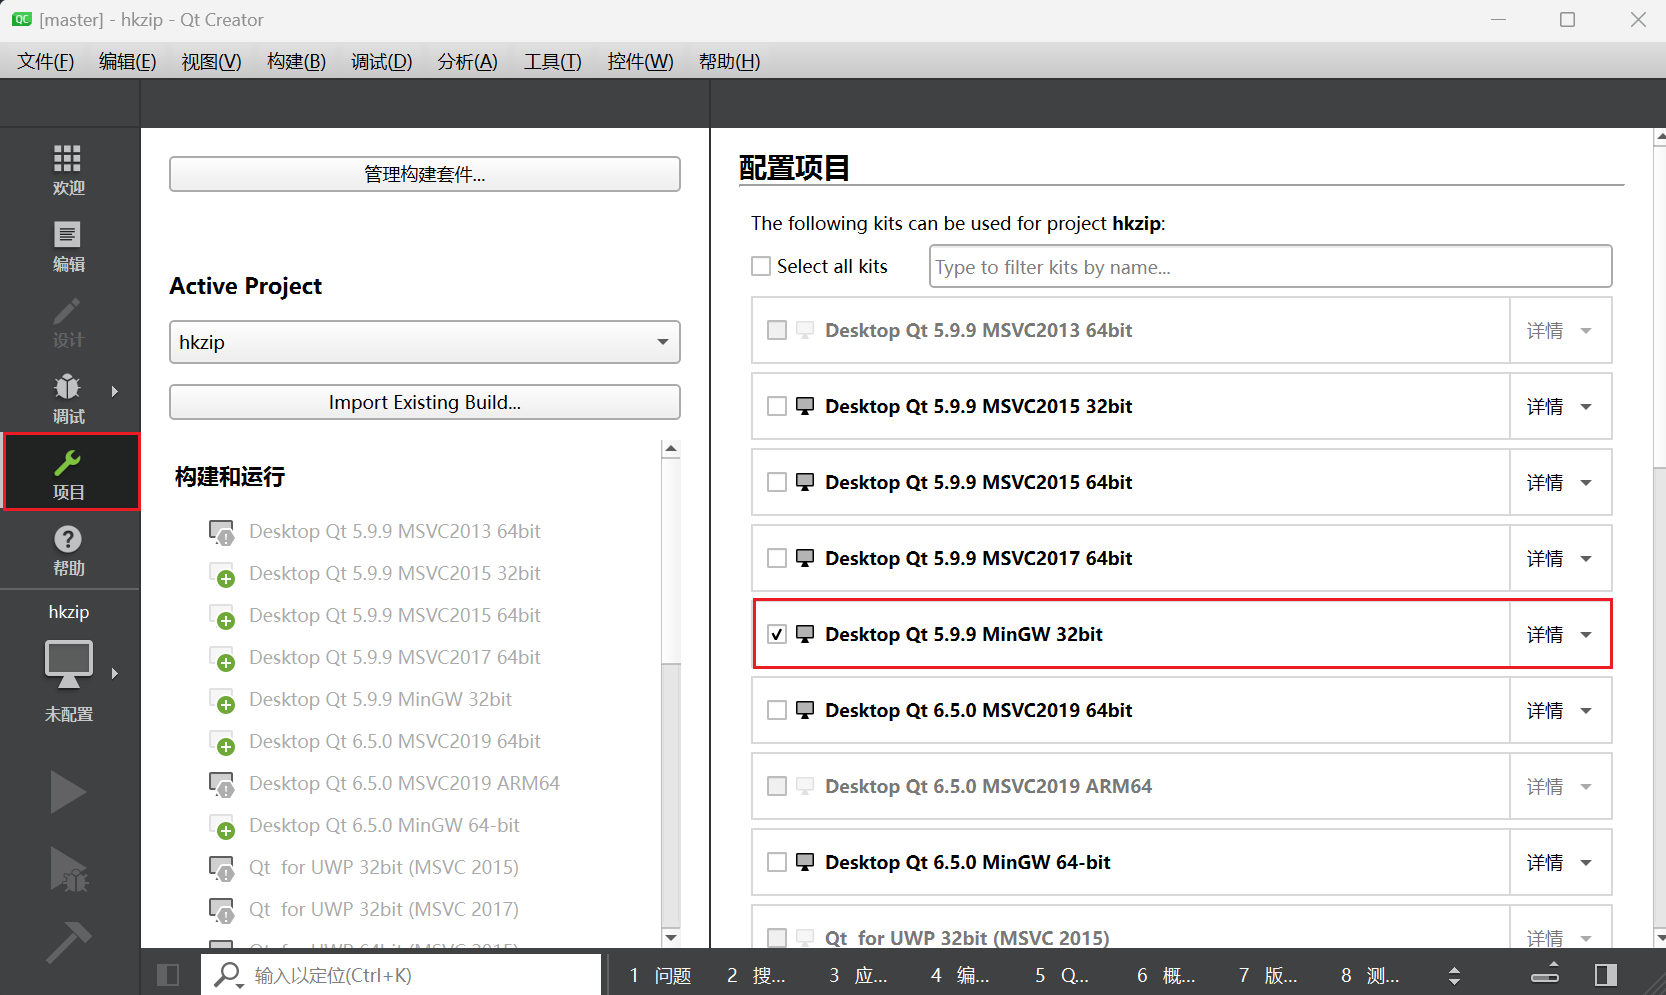Enable Desktop Qt 5.9.9 MSVC2017 64bit kit
The height and width of the screenshot is (995, 1666).
[777, 558]
